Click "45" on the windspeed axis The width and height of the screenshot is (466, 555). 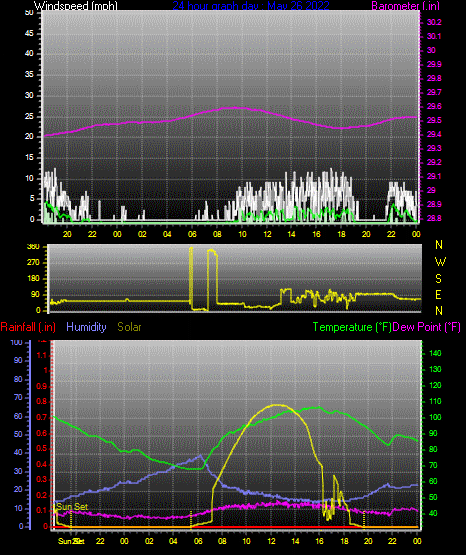(x=29, y=34)
